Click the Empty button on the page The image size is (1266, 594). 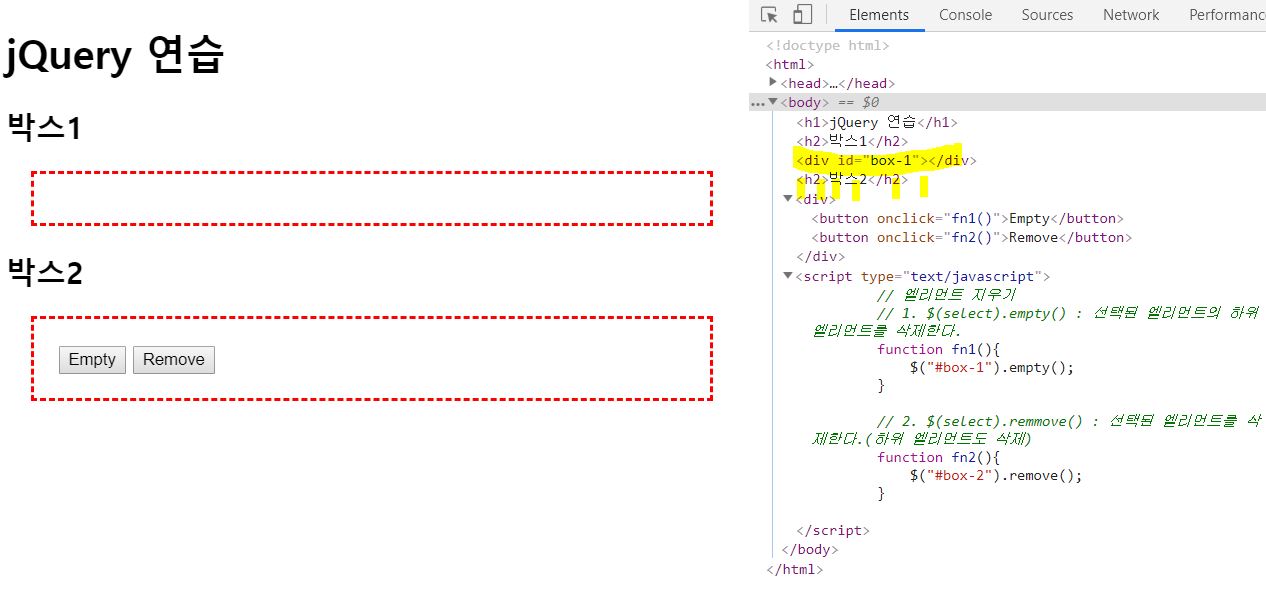point(92,360)
